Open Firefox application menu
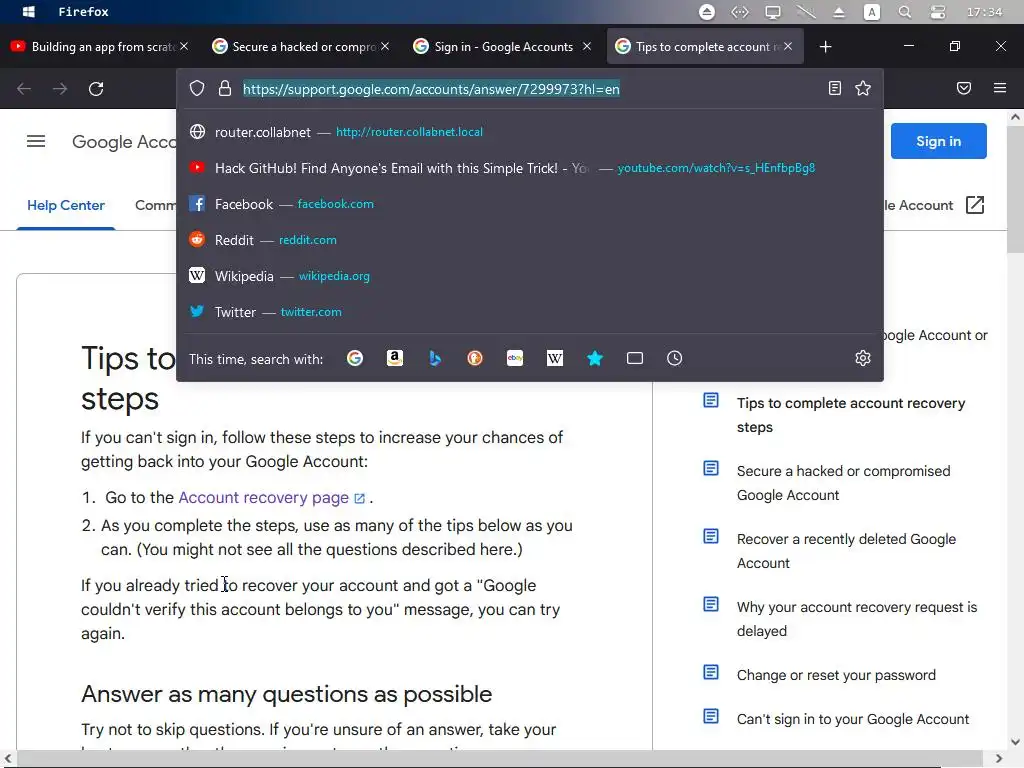 1000,88
